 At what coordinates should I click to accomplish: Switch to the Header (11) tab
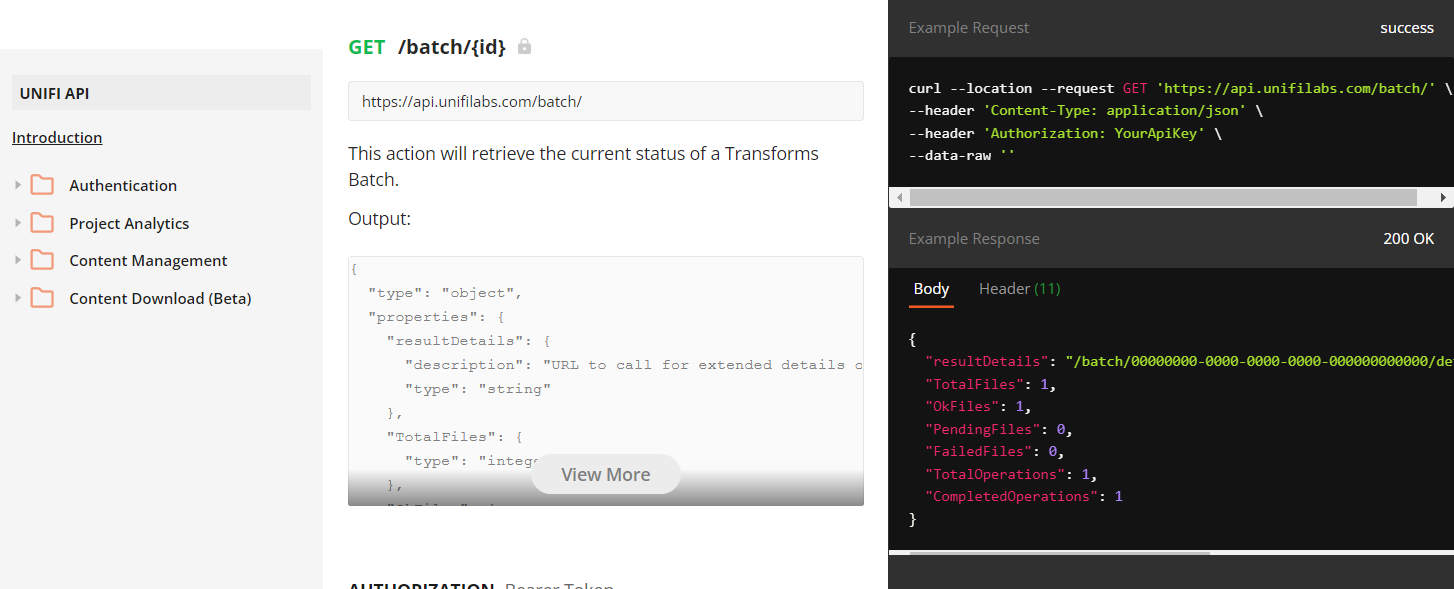click(x=1019, y=289)
